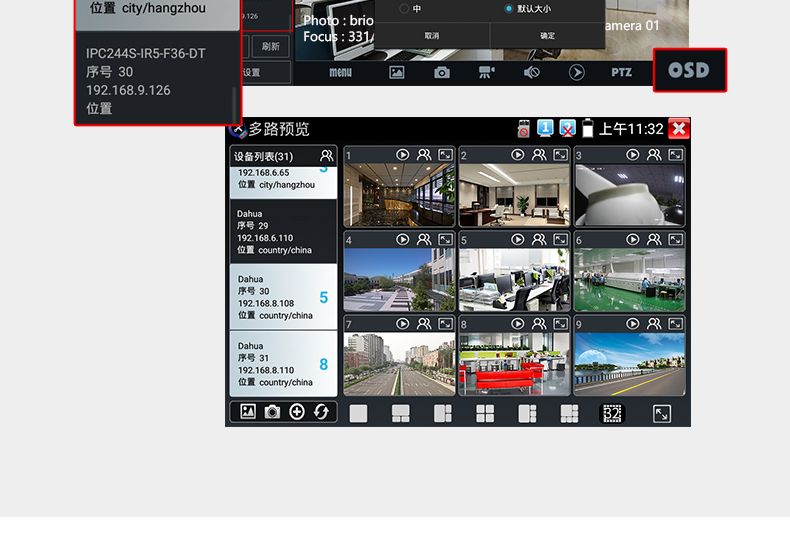The width and height of the screenshot is (790, 553).
Task: Start playback on channel 3
Action: point(633,155)
